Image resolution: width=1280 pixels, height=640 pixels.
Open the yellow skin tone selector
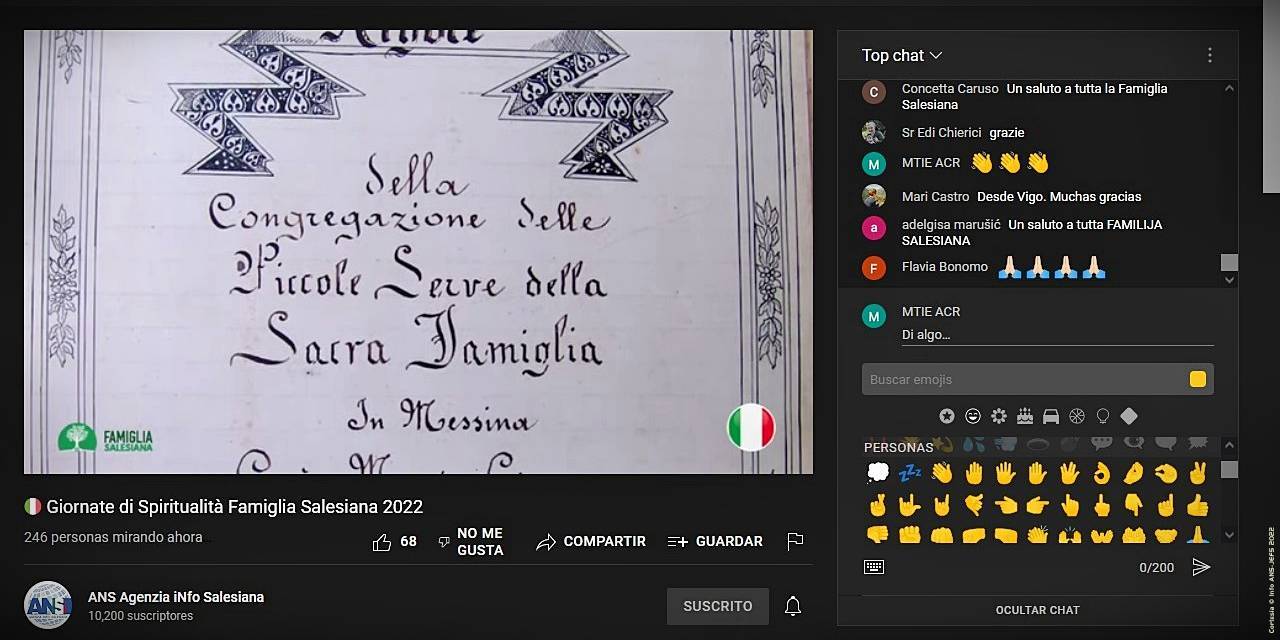tap(1197, 379)
